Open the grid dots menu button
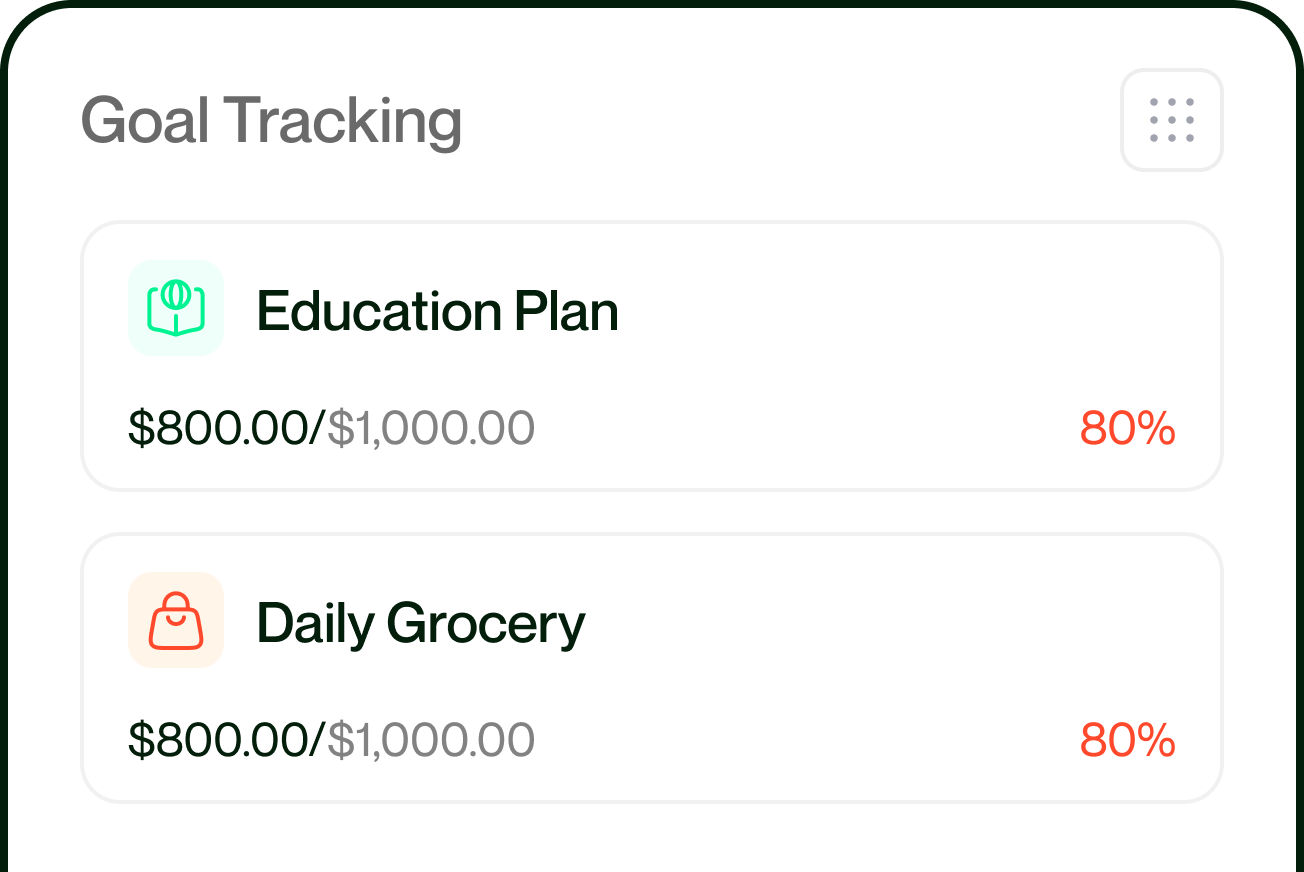Screen dimensions: 1304x872 [x=1171, y=120]
